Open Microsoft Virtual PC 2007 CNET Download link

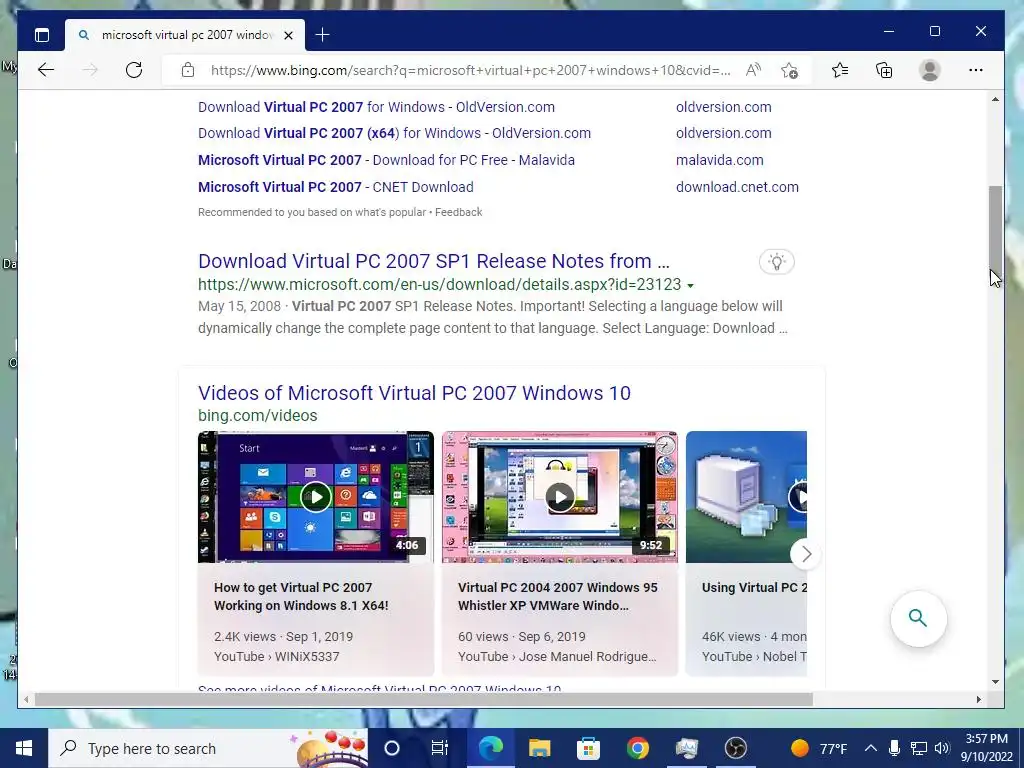336,187
